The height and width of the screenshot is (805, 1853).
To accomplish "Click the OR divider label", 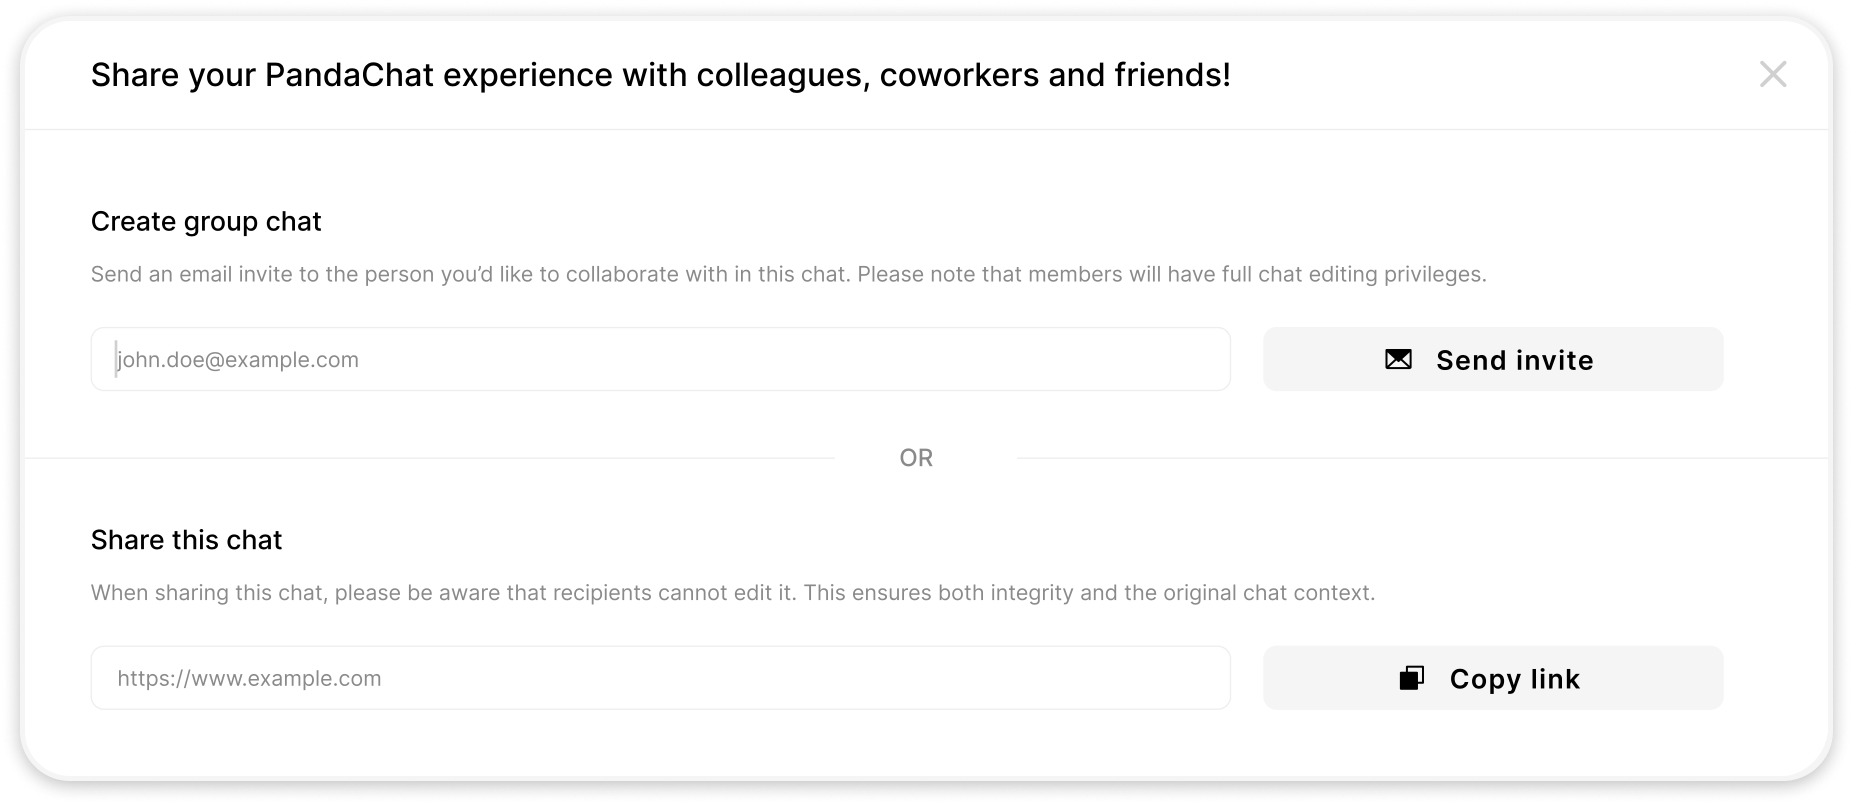I will click(x=916, y=458).
